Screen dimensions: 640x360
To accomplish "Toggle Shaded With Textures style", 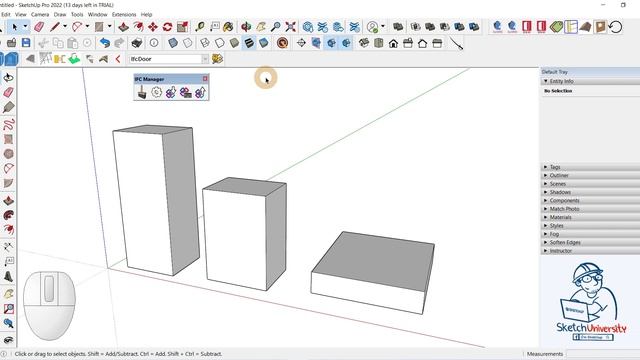I will (x=249, y=42).
